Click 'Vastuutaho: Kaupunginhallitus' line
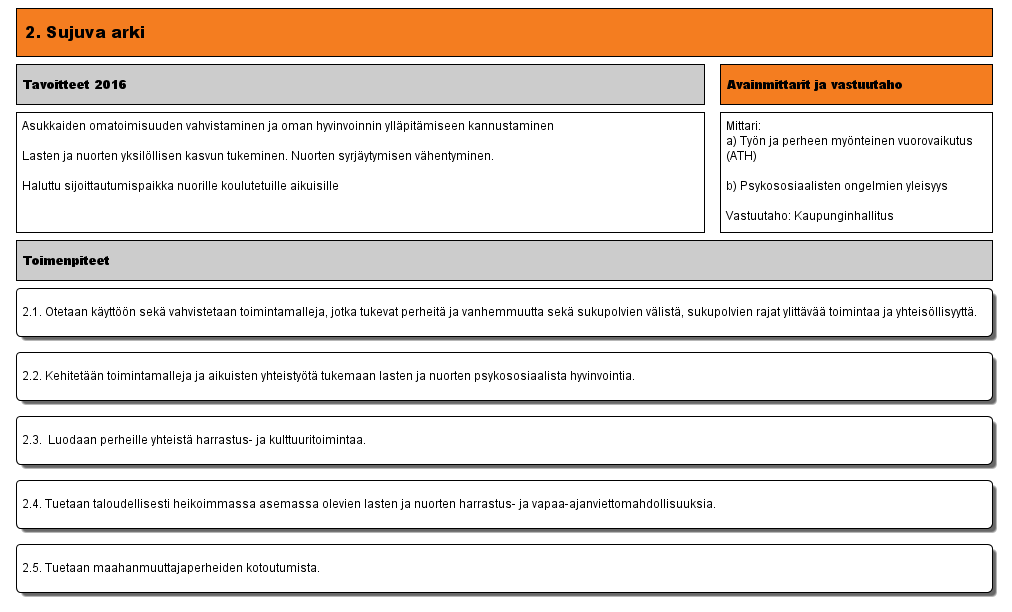The image size is (1012, 612). [809, 216]
